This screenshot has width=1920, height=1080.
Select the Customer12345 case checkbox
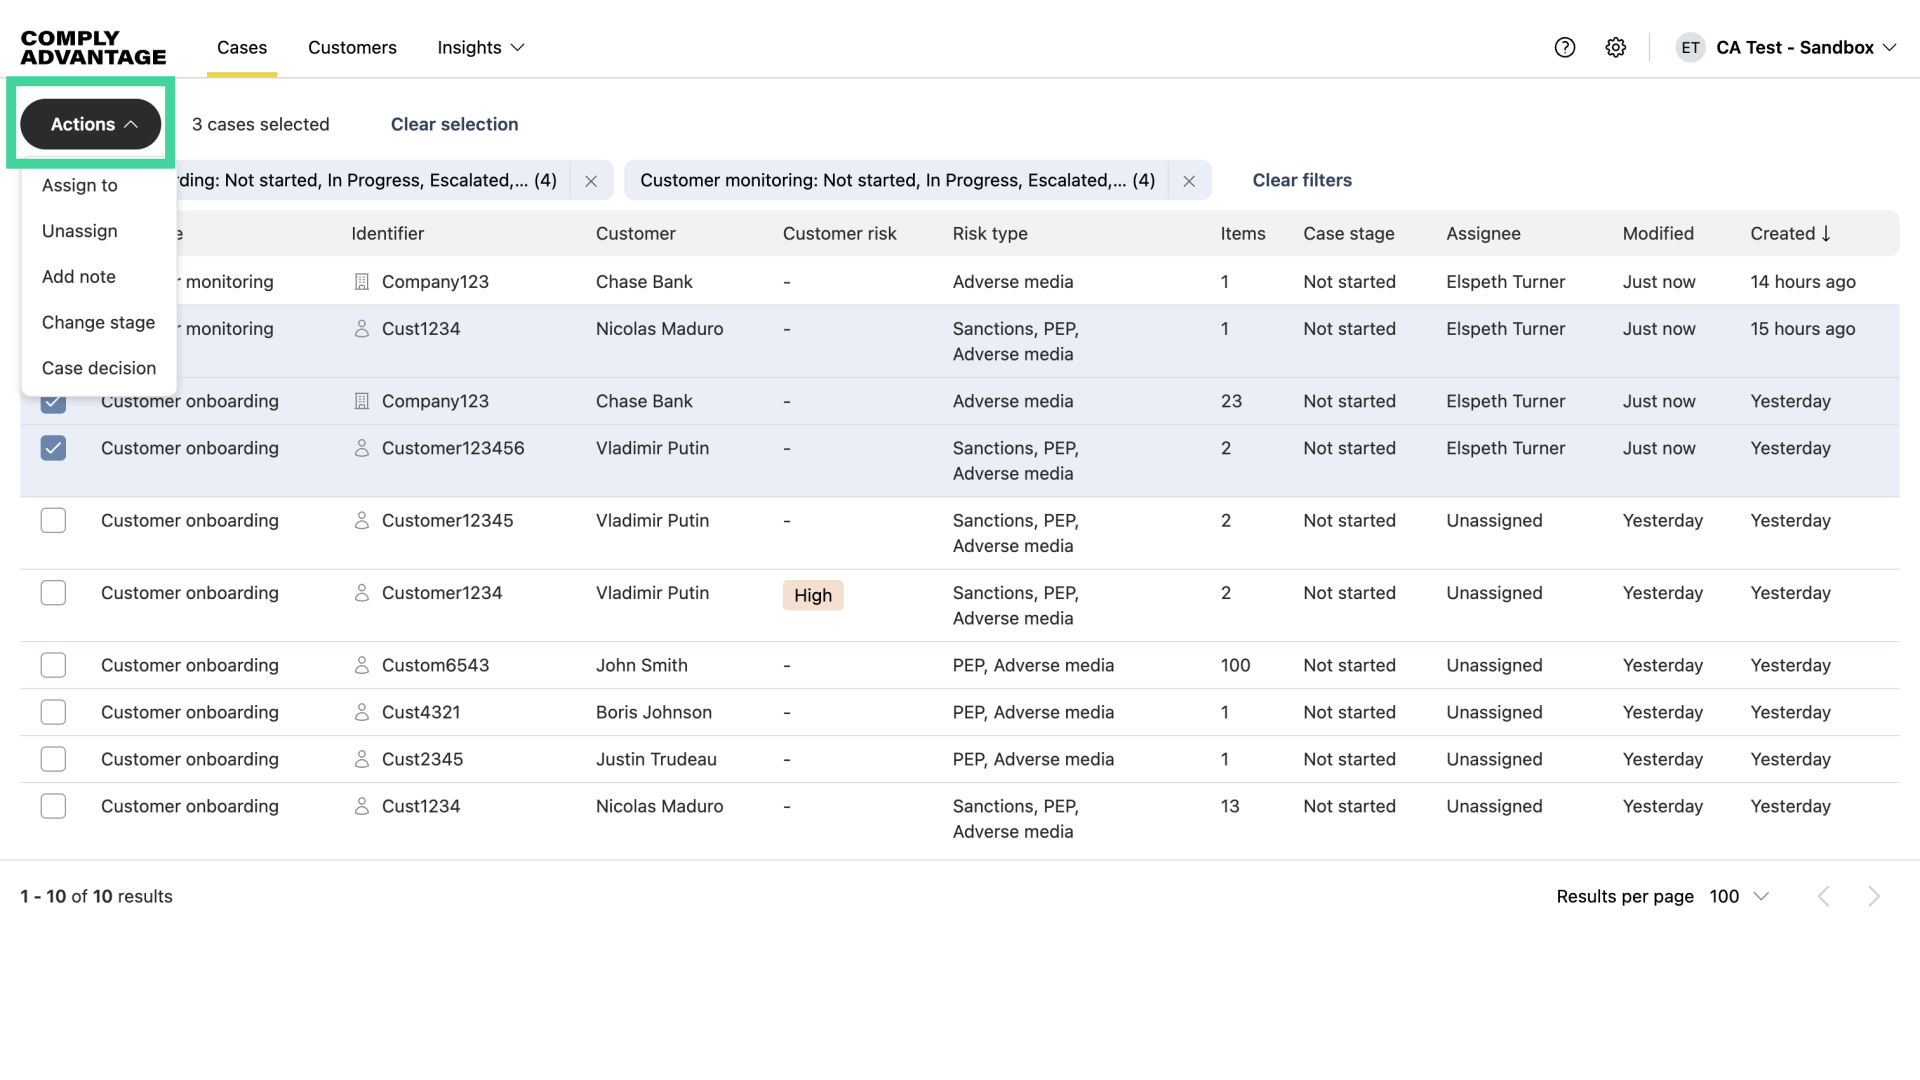[53, 520]
